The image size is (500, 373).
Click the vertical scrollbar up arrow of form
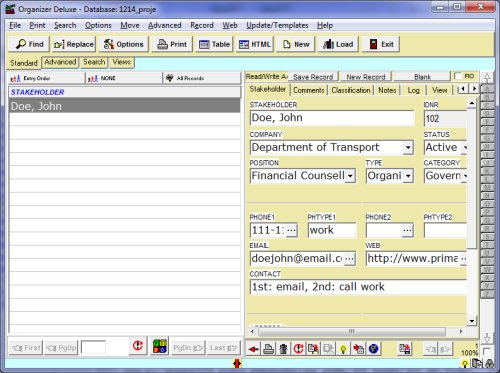coord(472,103)
